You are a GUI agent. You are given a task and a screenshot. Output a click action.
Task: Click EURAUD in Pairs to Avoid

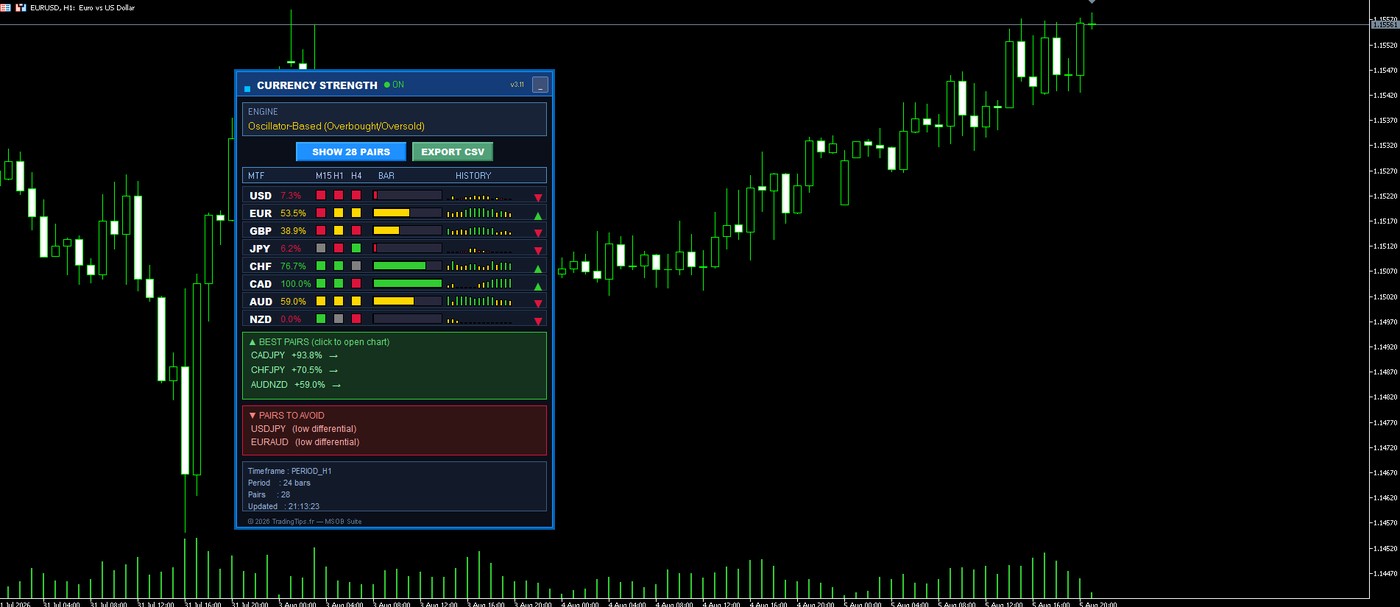coord(270,442)
